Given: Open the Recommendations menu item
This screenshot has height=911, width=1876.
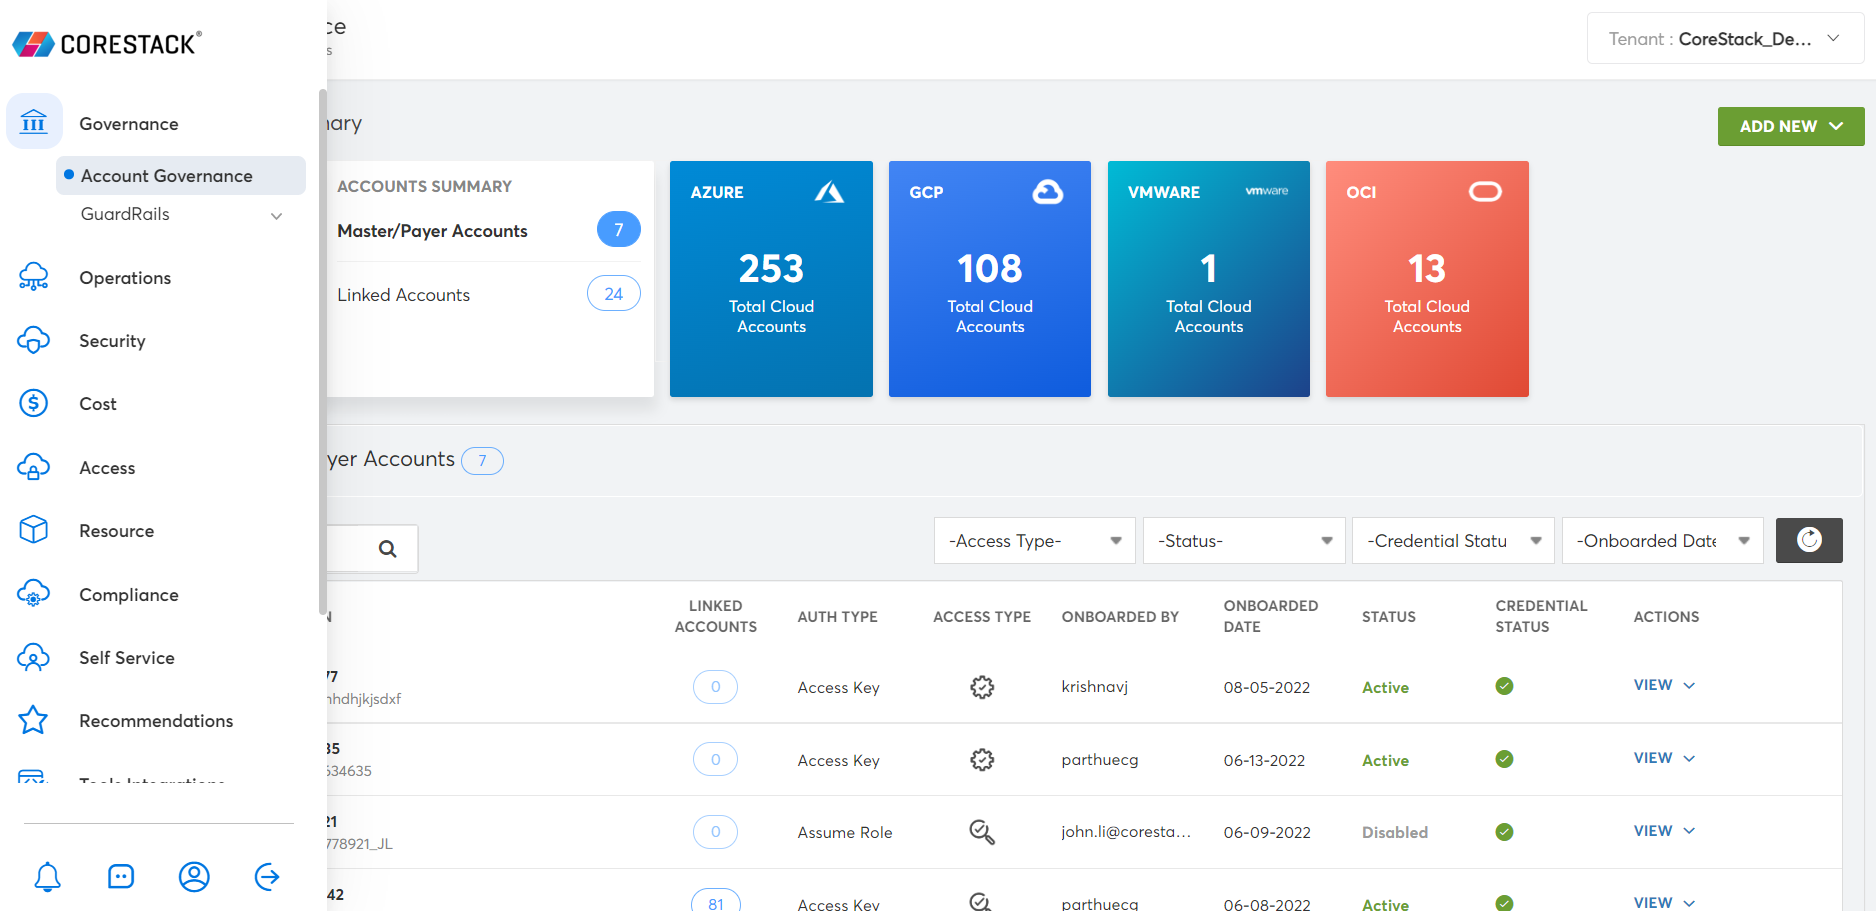Looking at the screenshot, I should [156, 721].
